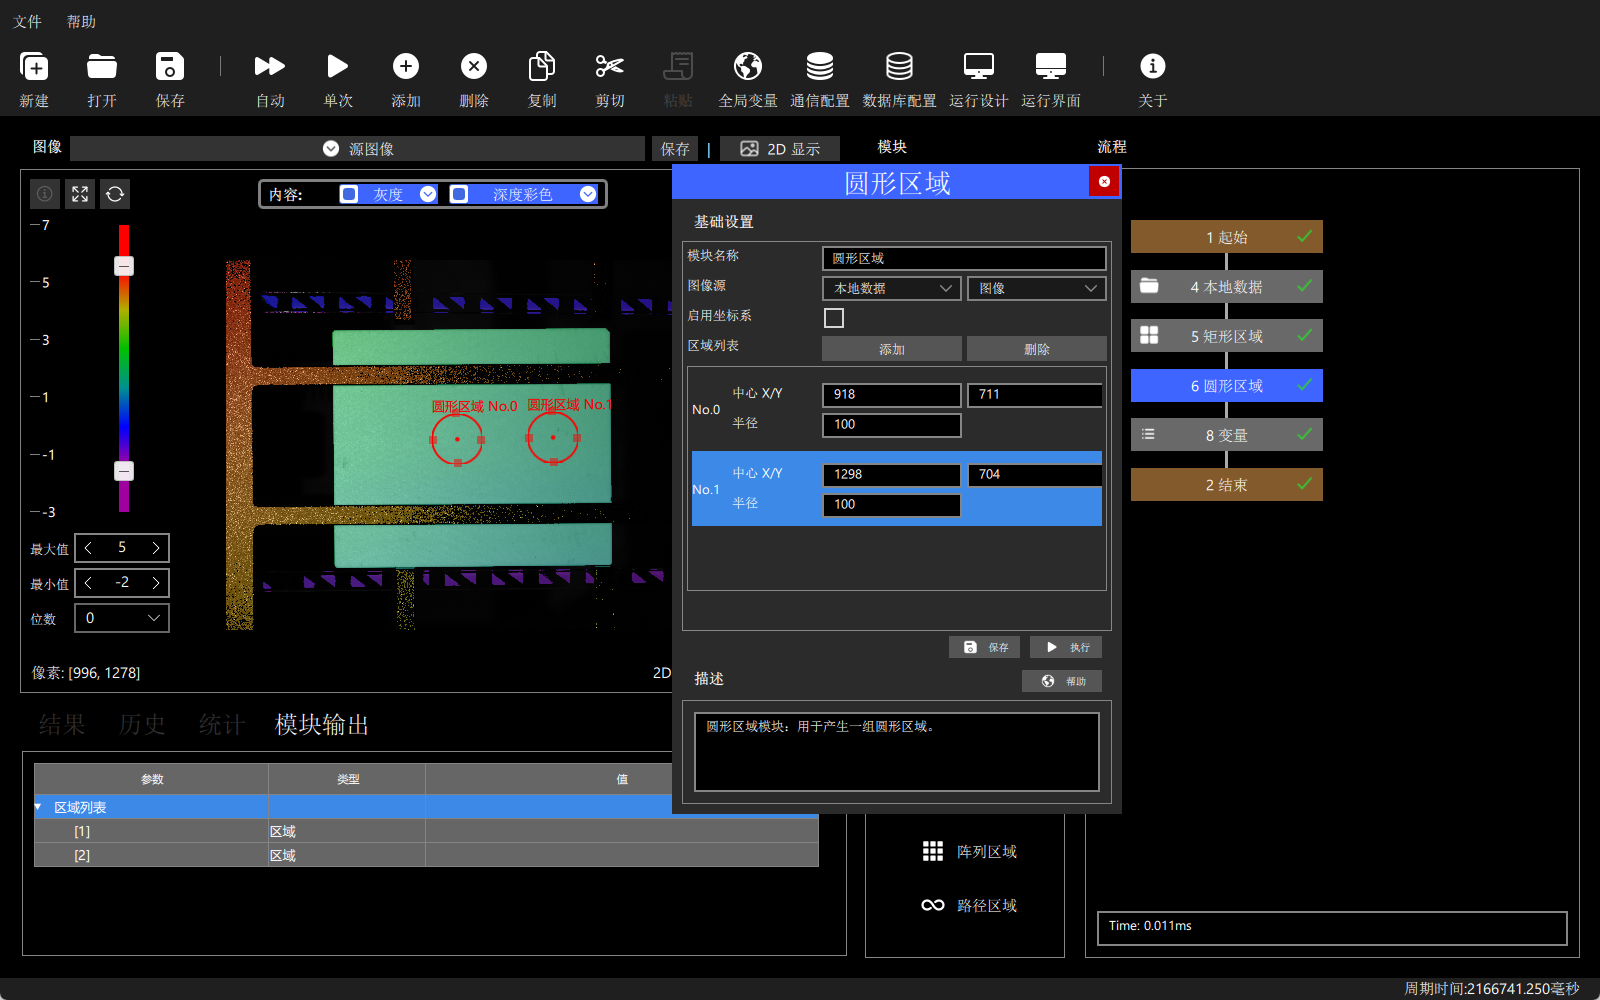
Task: Select row [1] in output table
Action: pyautogui.click(x=426, y=831)
